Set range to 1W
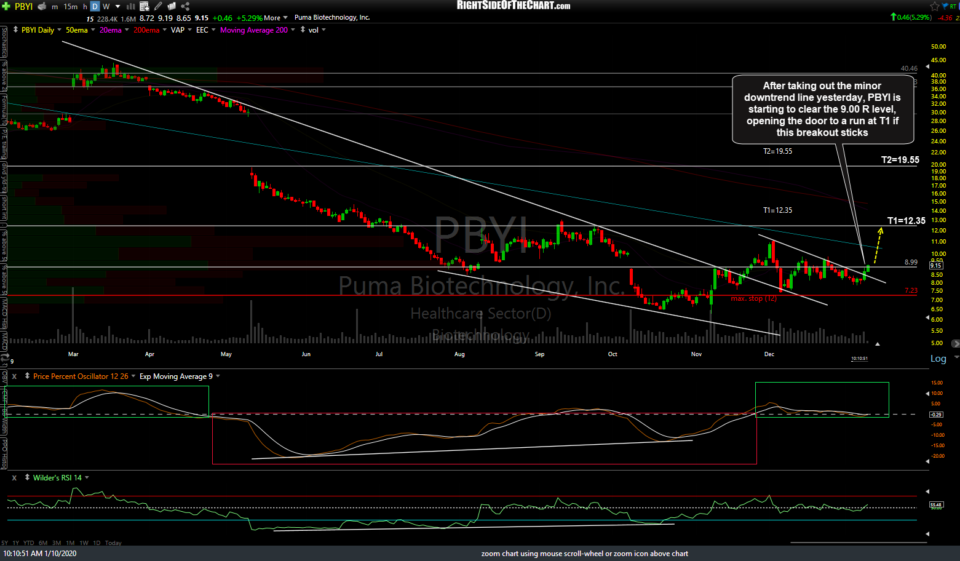 point(84,543)
